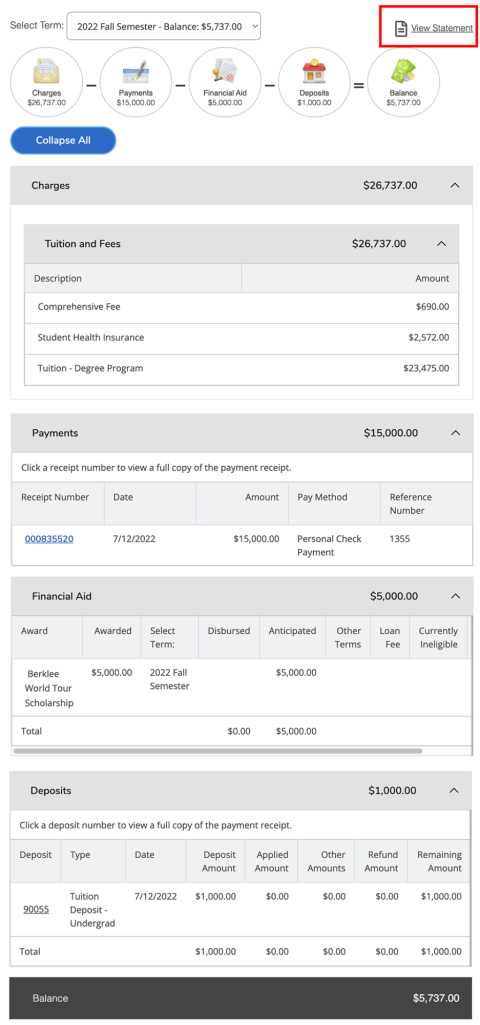480x1025 pixels.
Task: Click the Remaining Amount column header
Action: click(x=439, y=862)
